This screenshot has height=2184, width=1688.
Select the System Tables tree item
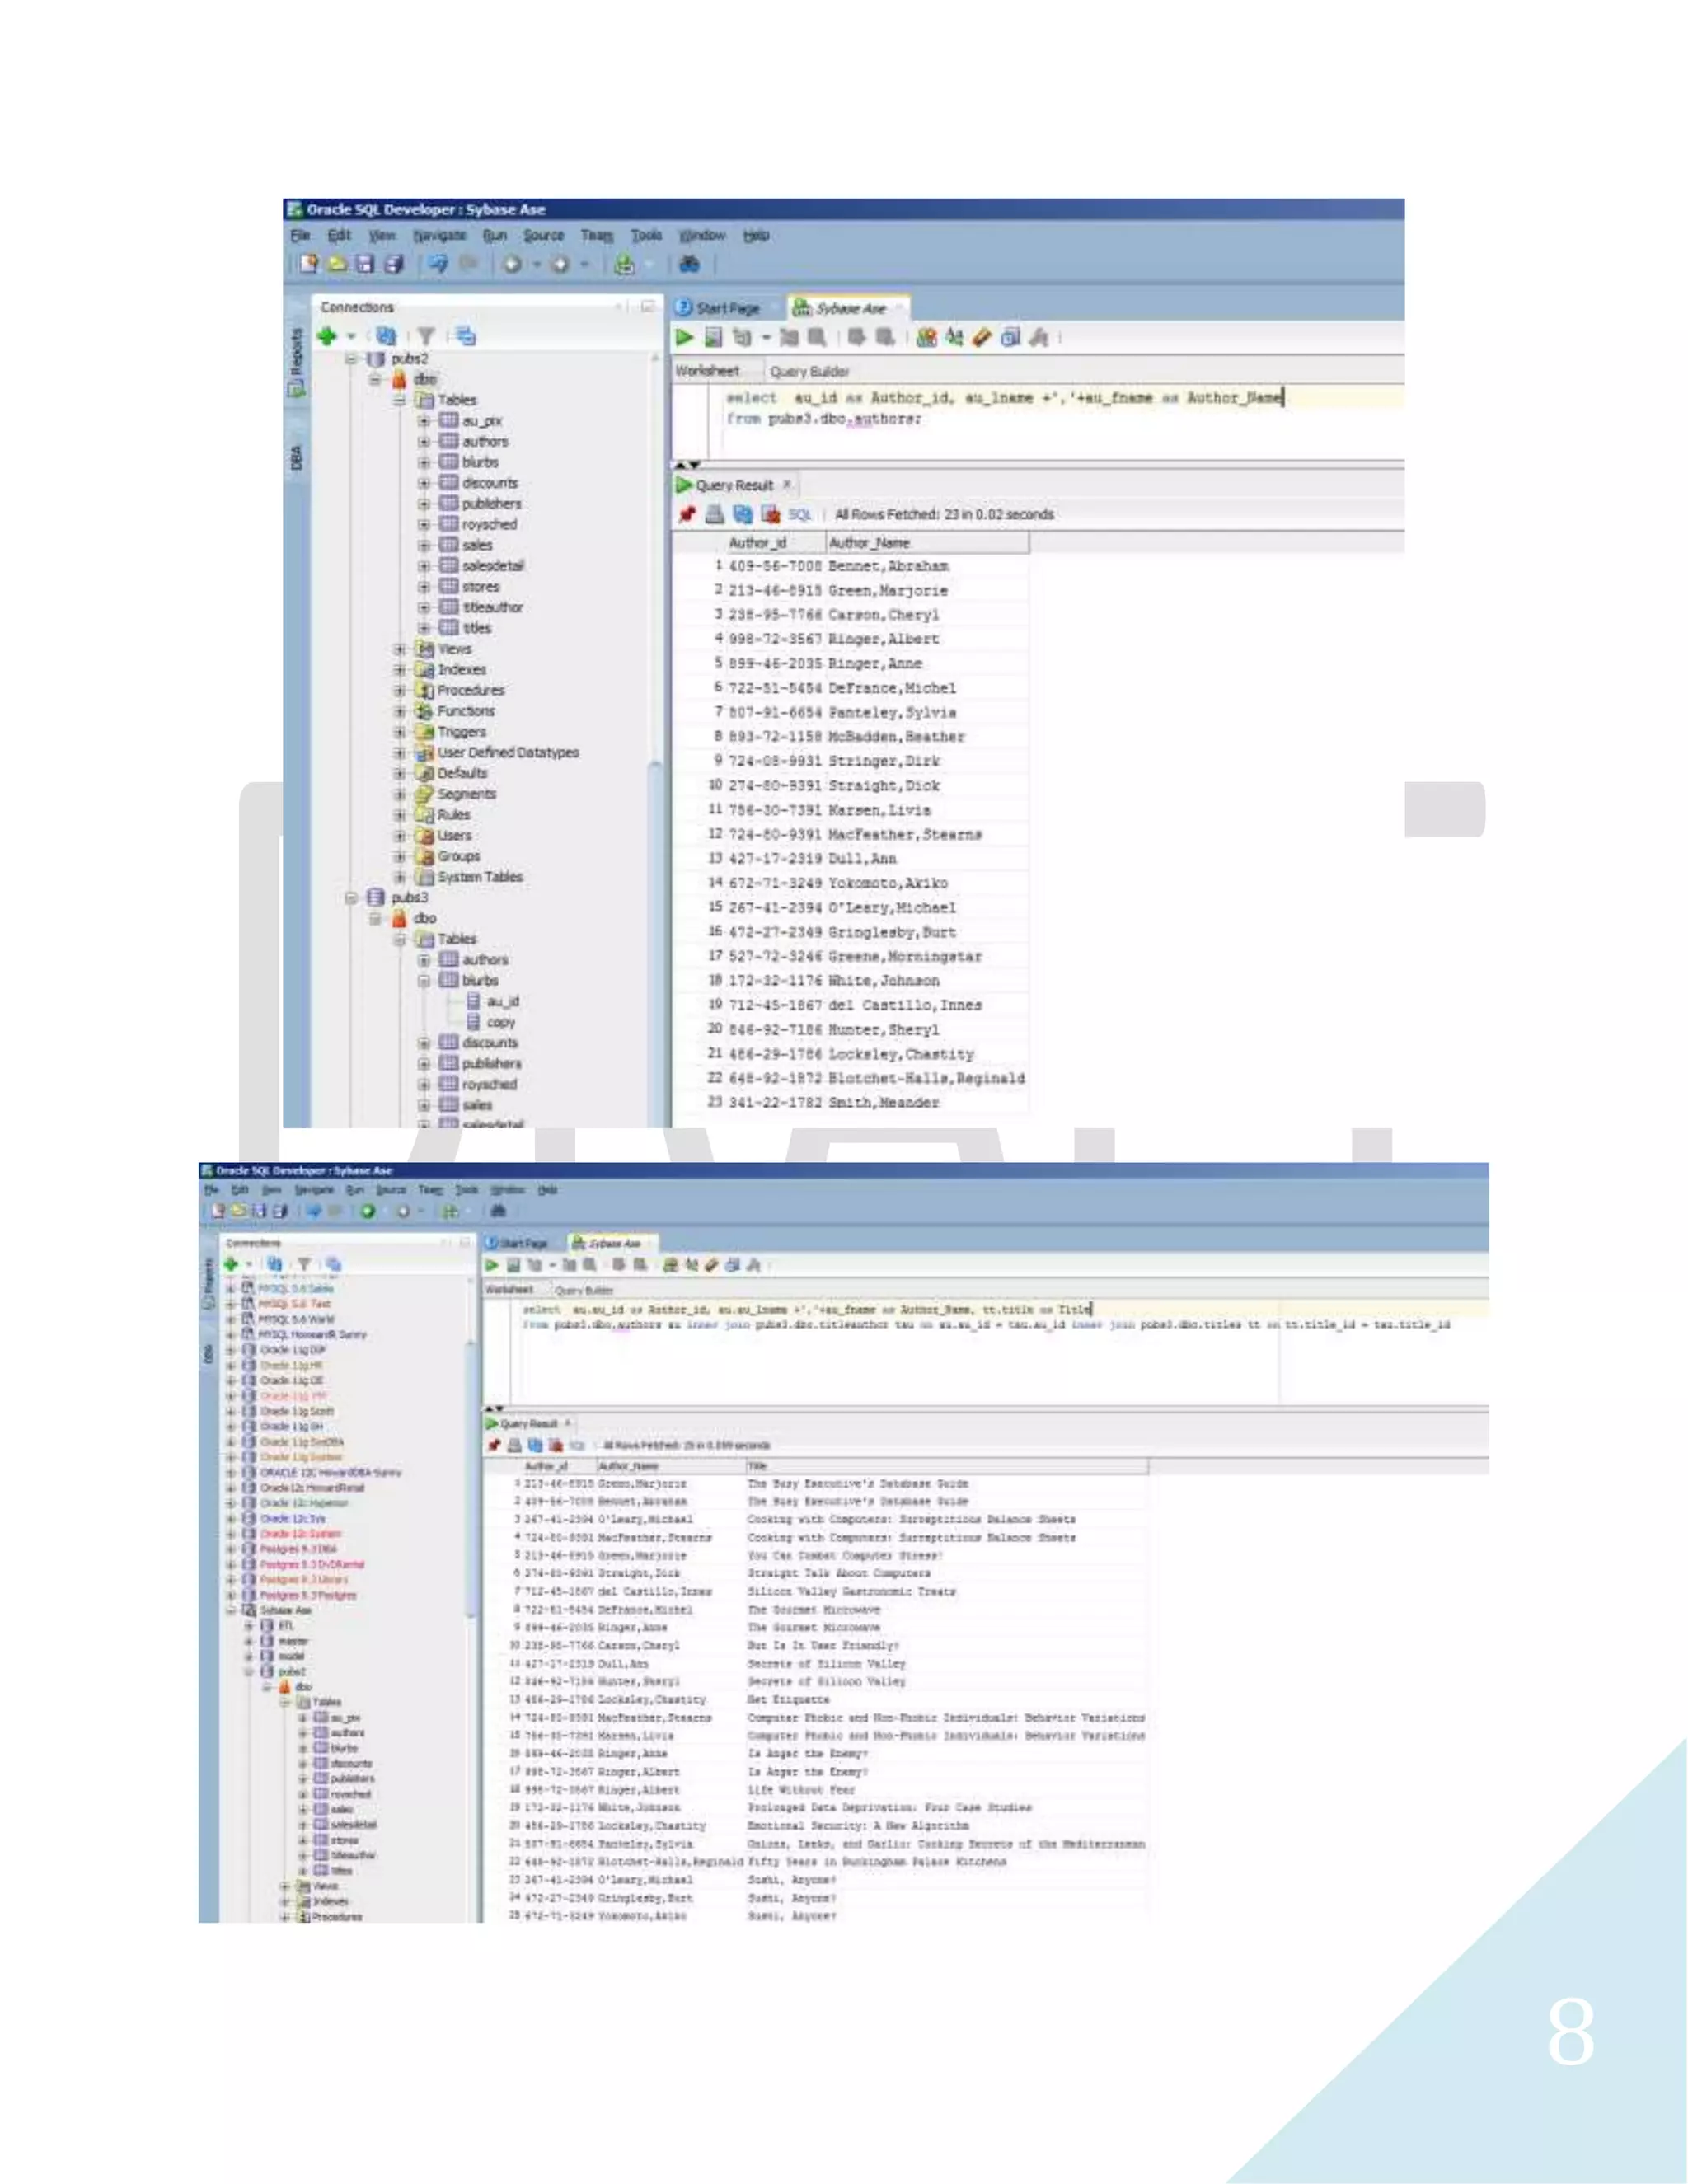(x=479, y=877)
